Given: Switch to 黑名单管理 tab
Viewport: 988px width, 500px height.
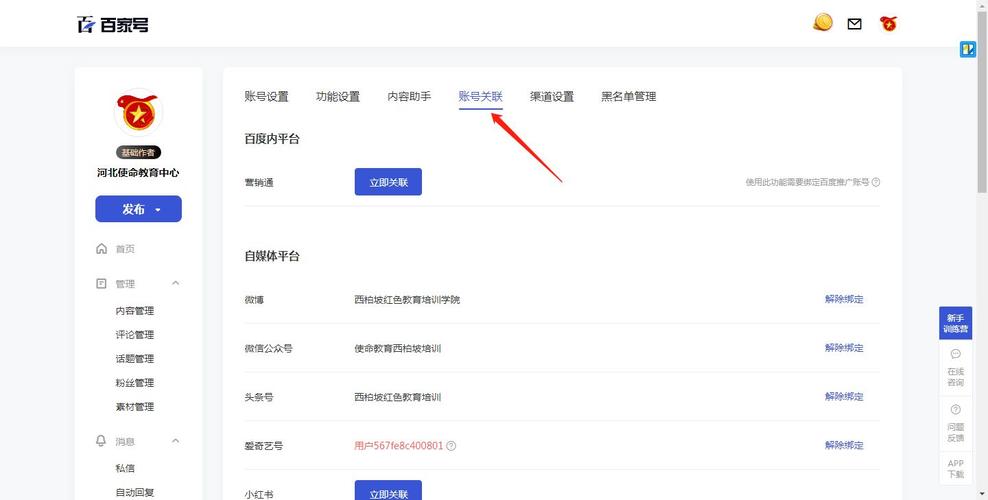Looking at the screenshot, I should click(x=629, y=97).
